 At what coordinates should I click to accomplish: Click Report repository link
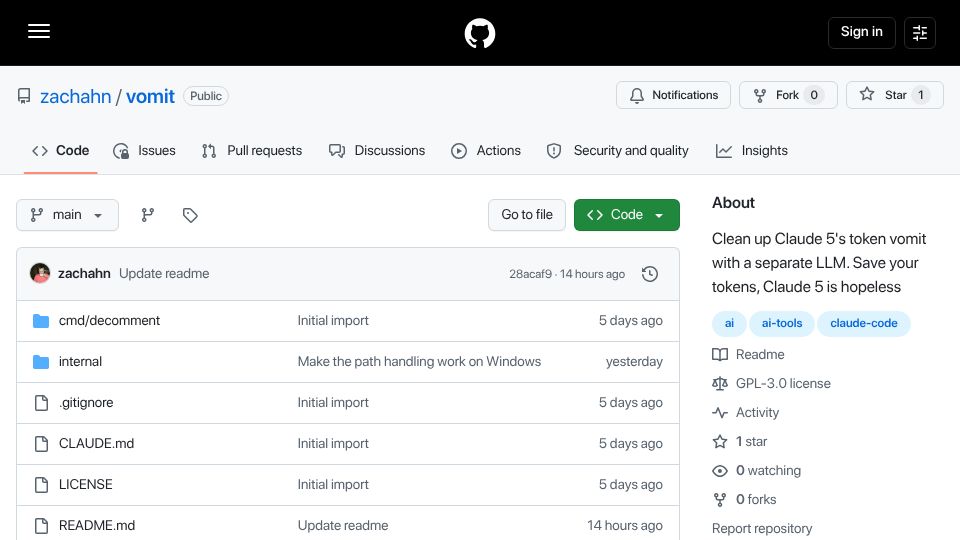tap(762, 528)
